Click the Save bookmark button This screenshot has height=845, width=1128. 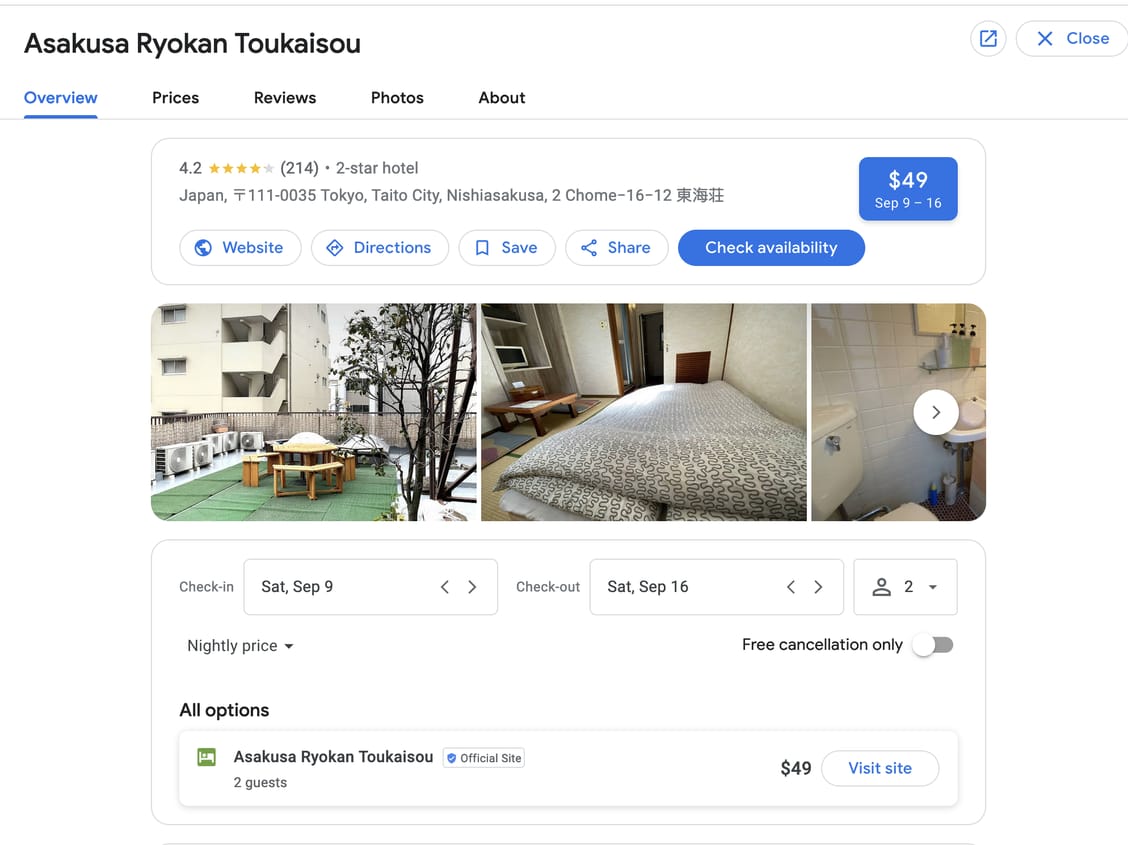pyautogui.click(x=506, y=248)
